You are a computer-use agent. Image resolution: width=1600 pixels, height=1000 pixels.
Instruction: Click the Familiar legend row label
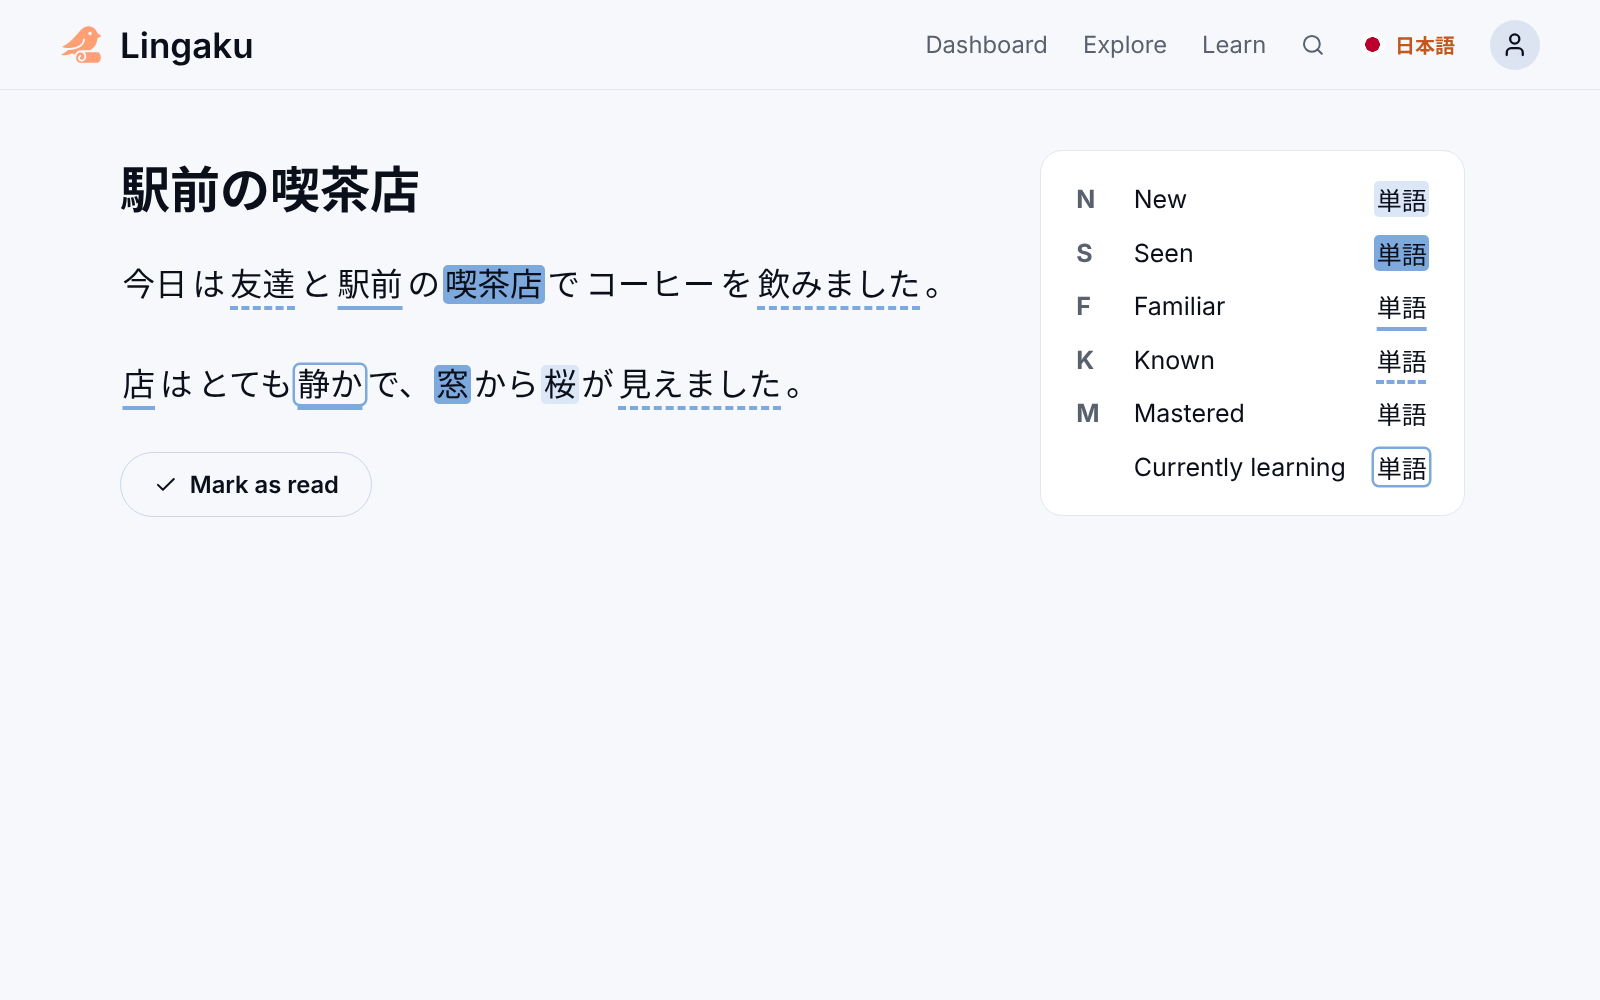(x=1179, y=307)
